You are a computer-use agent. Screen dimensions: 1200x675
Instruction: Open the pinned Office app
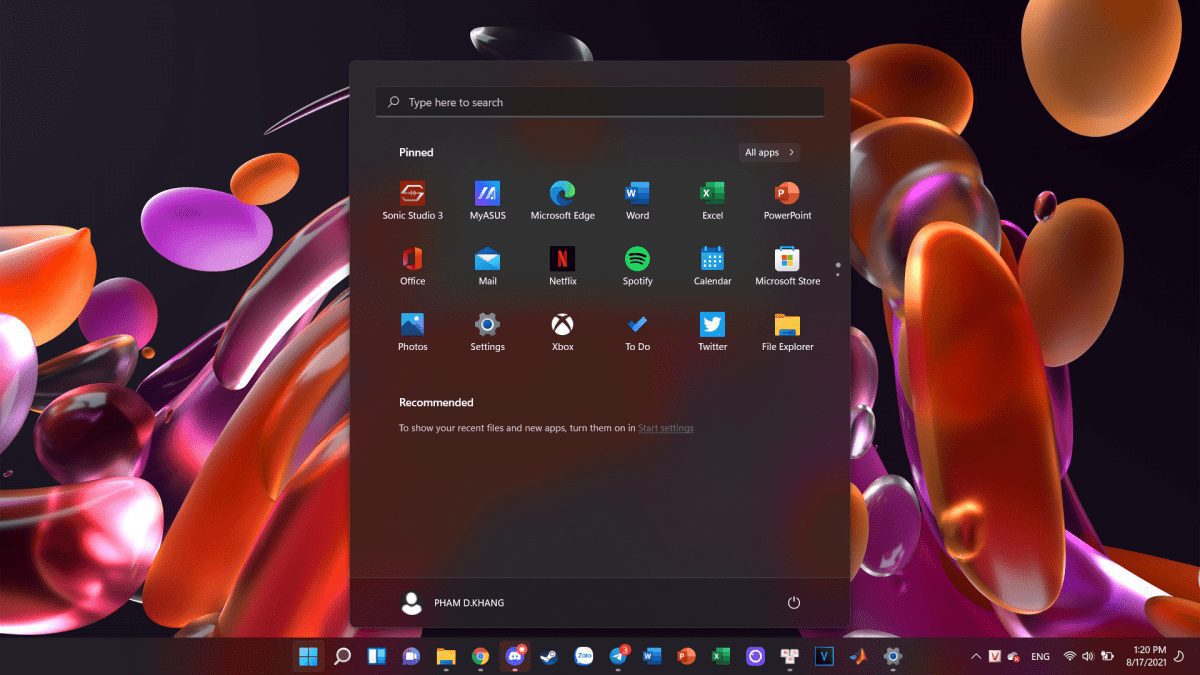412,266
